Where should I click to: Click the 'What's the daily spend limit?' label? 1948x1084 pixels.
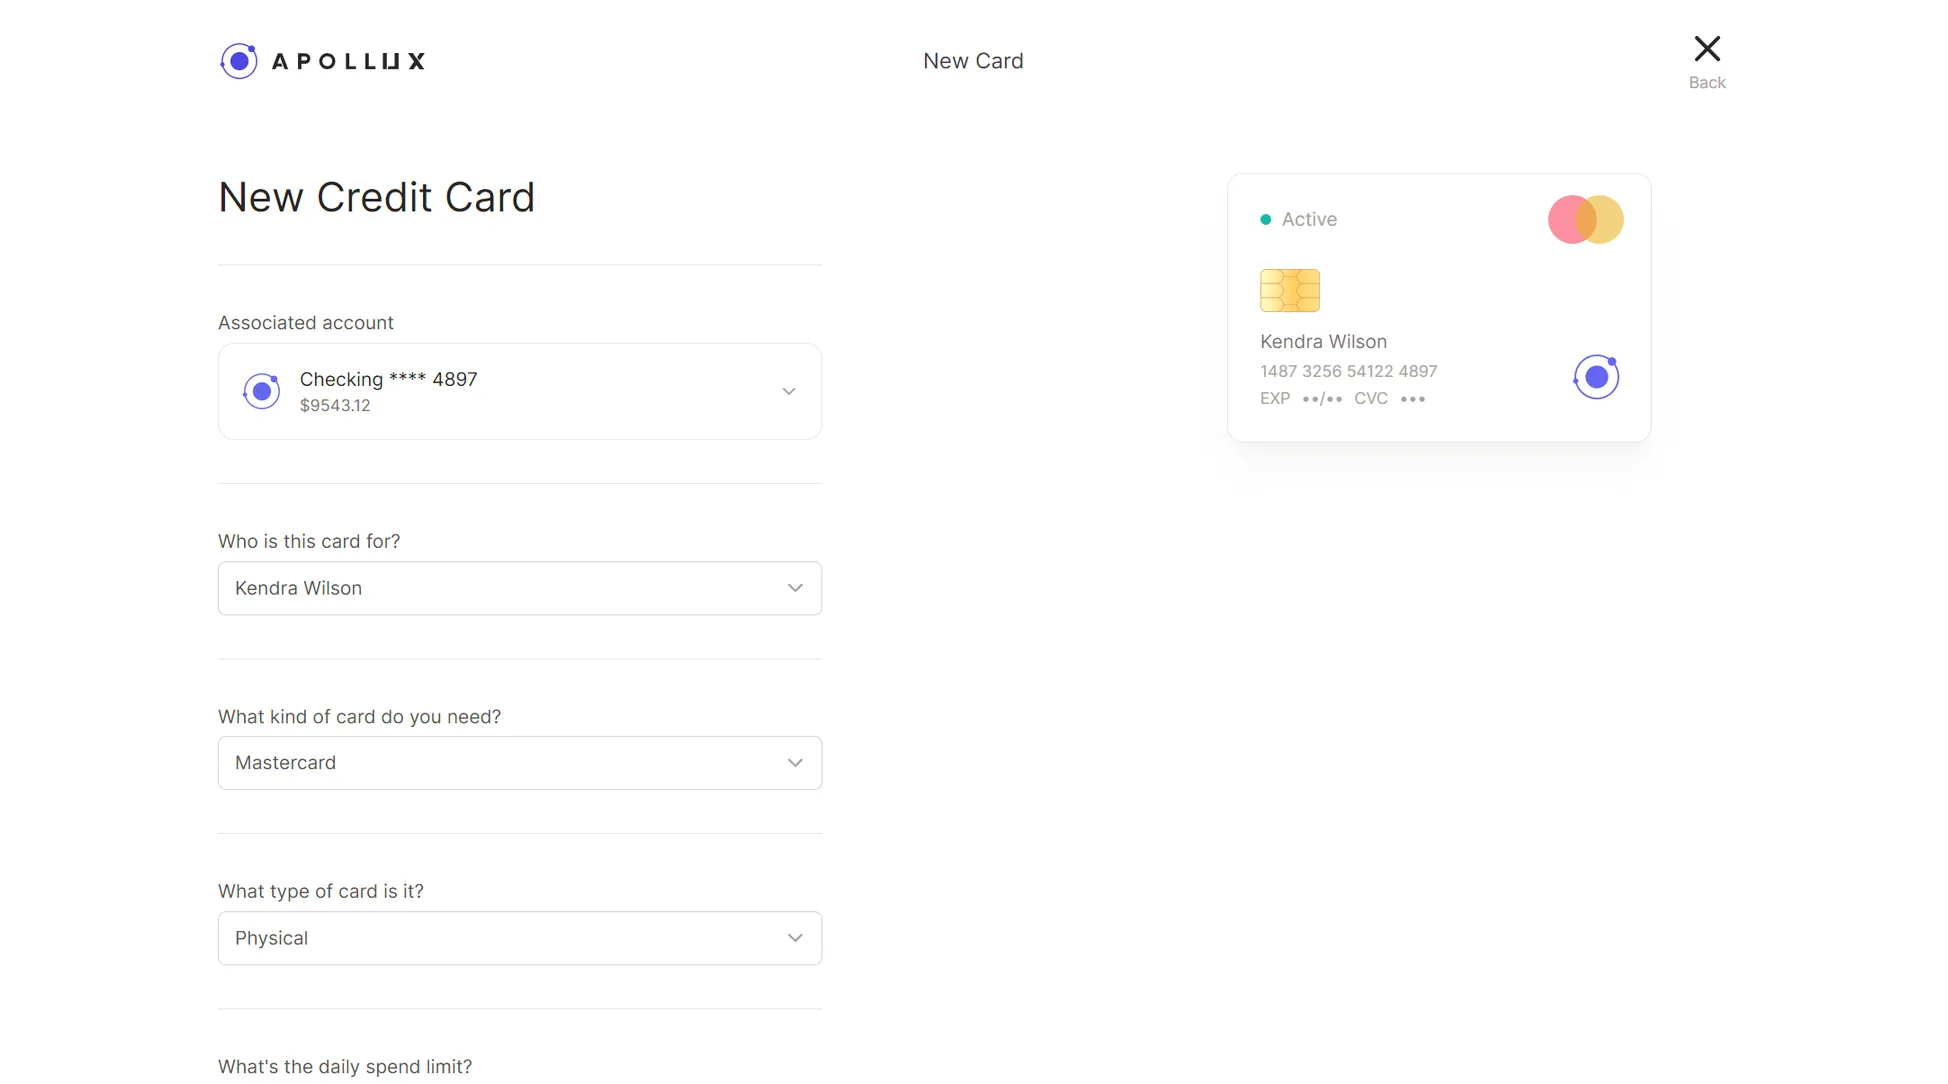(x=345, y=1067)
